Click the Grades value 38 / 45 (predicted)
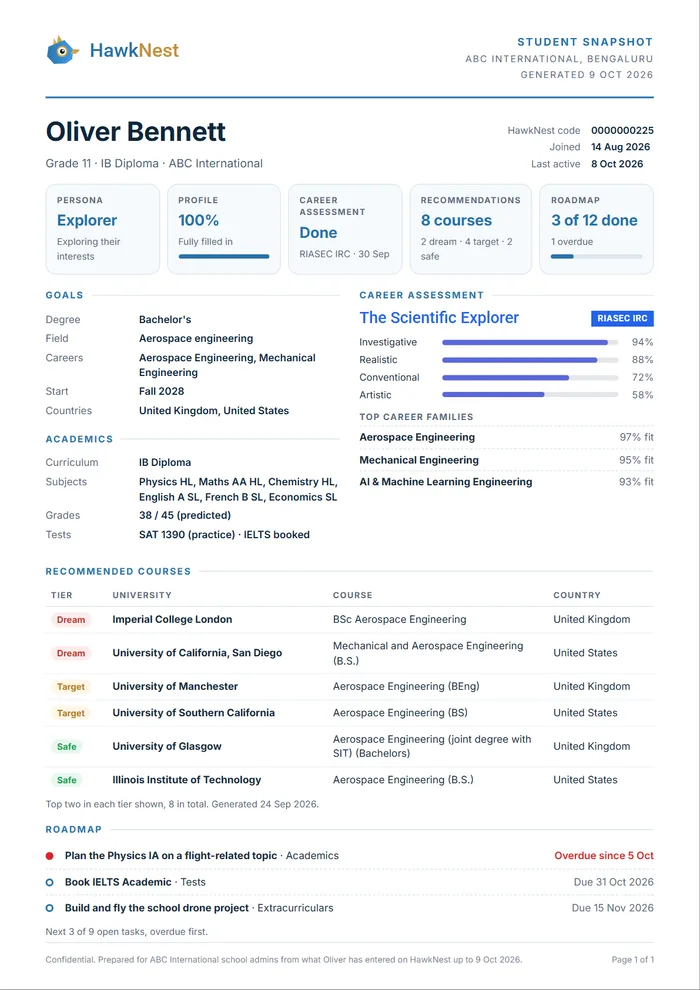Image resolution: width=700 pixels, height=990 pixels. [185, 515]
